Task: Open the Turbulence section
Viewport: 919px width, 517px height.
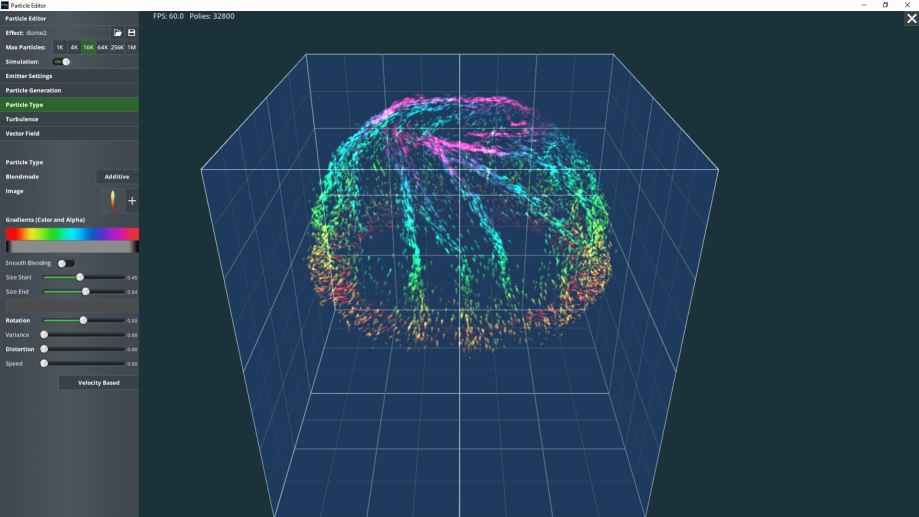Action: 69,119
